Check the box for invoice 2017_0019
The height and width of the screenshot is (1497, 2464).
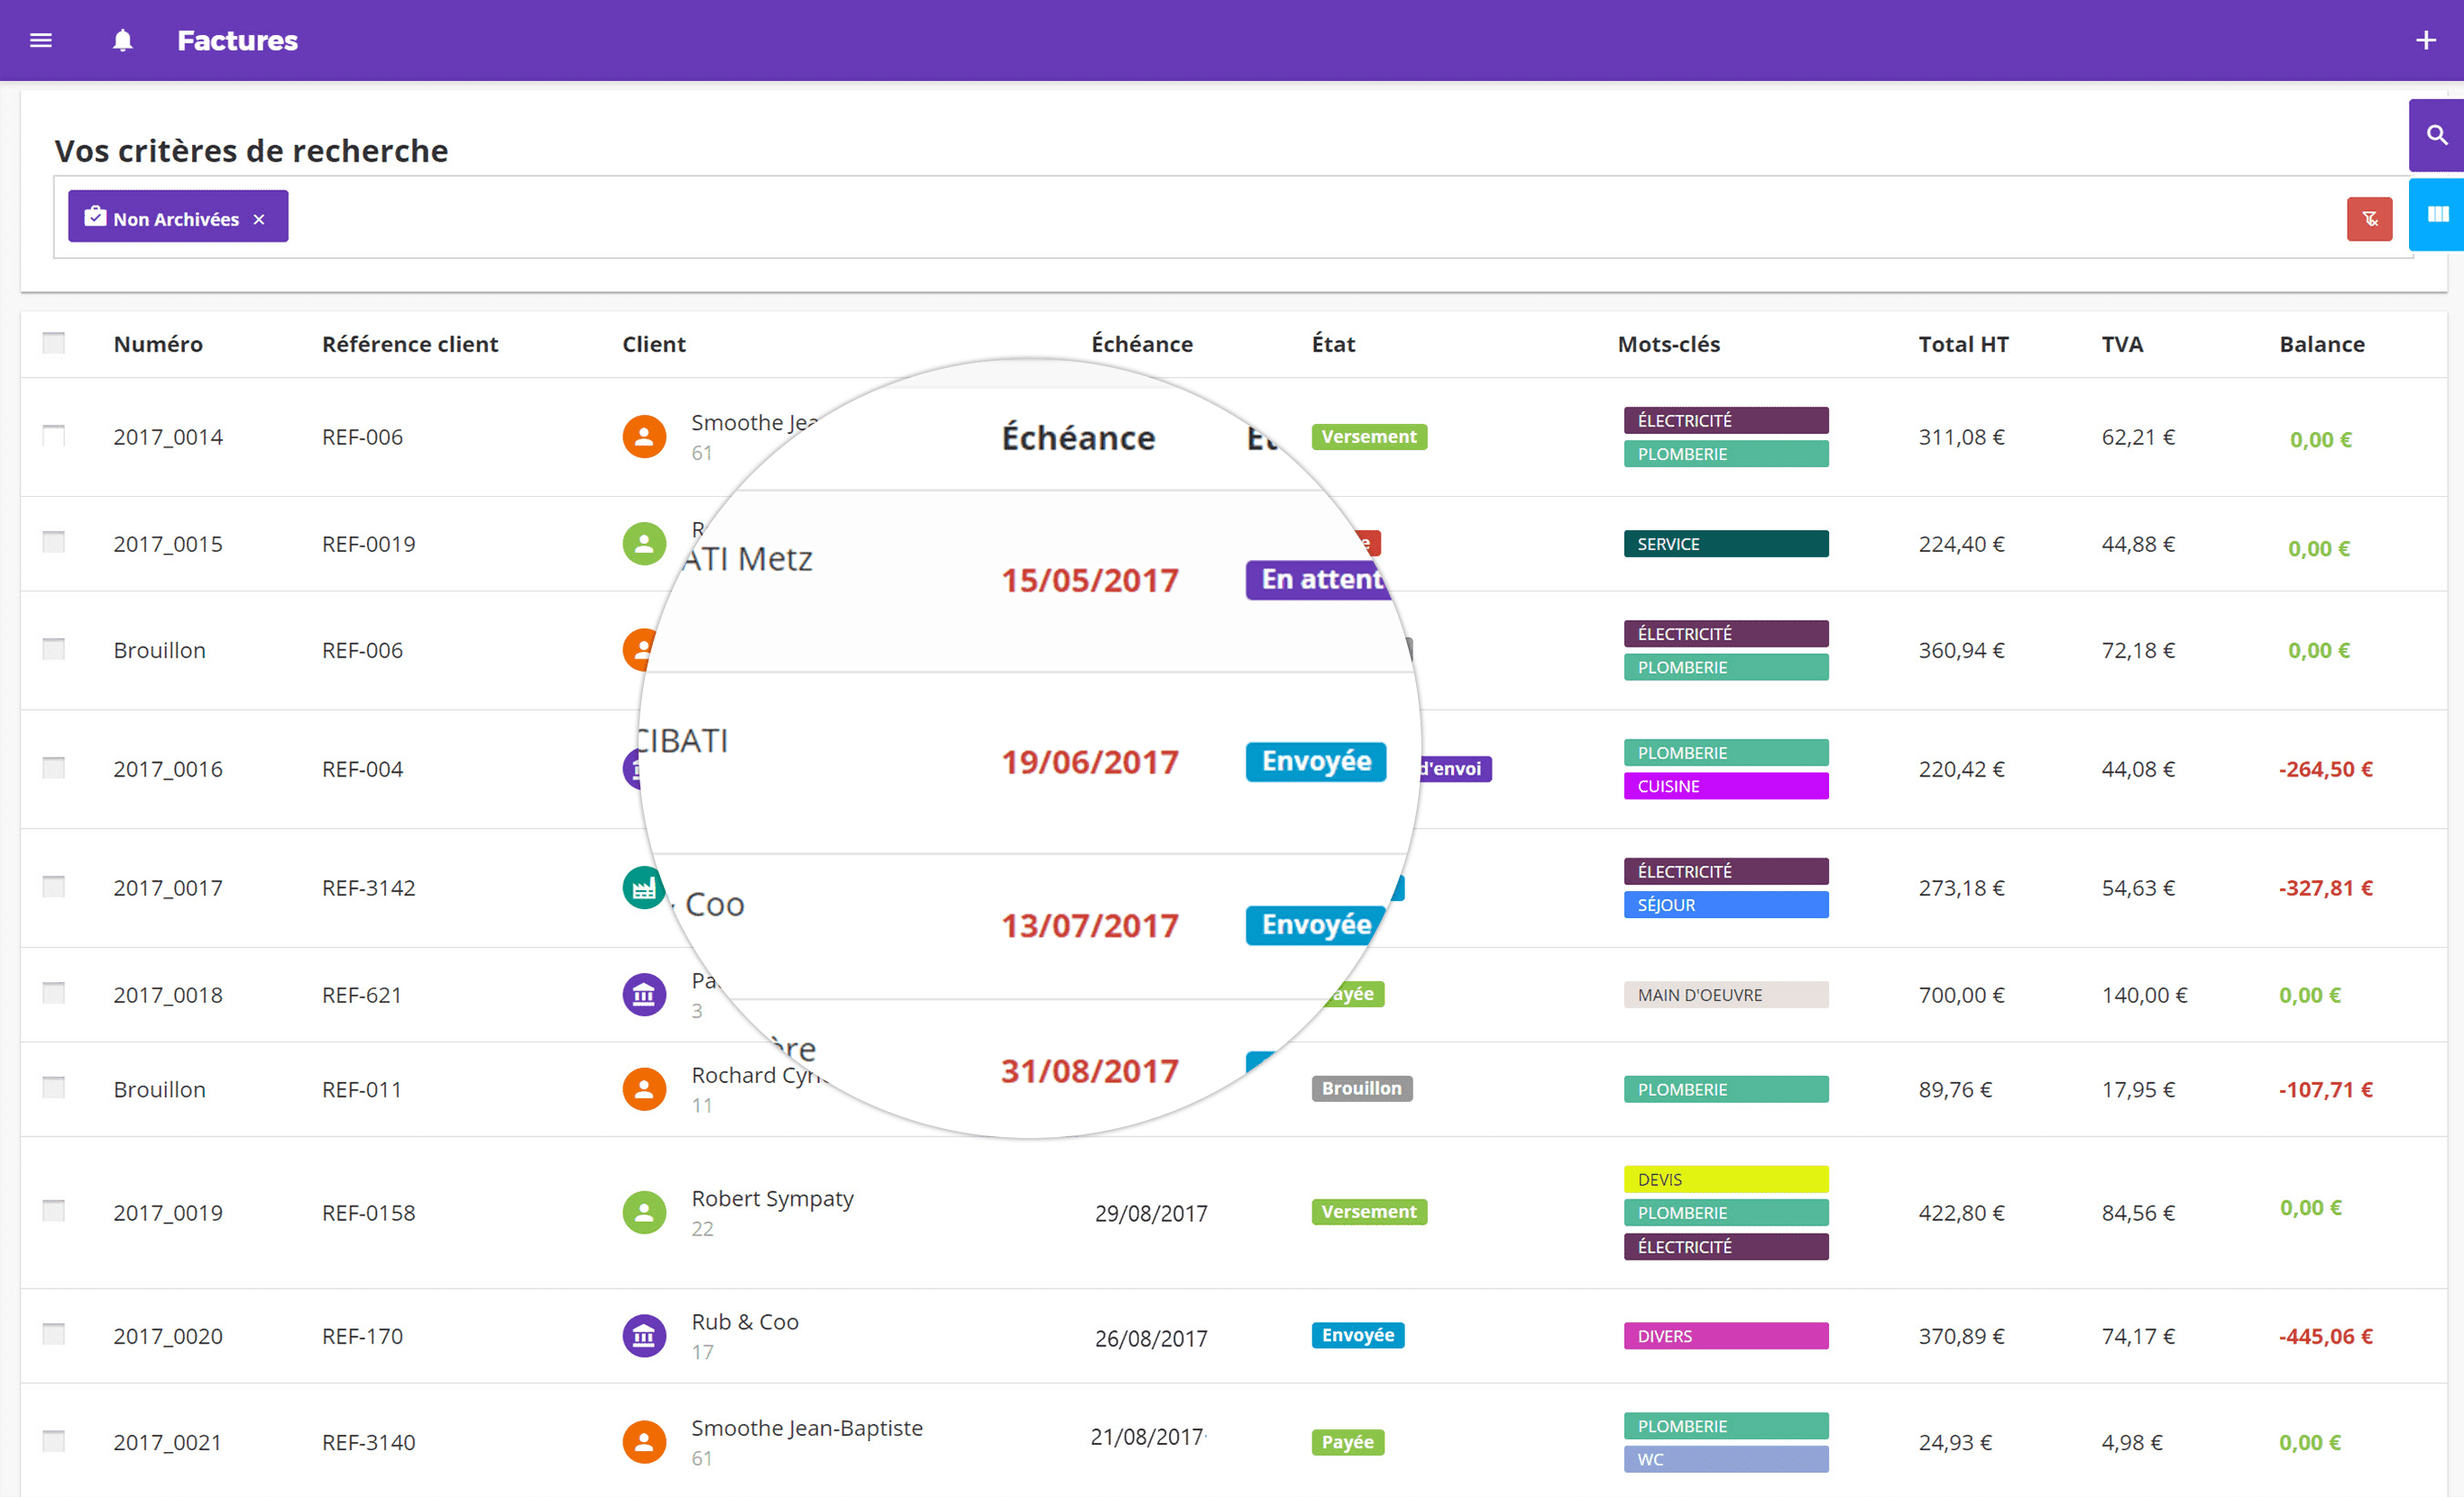point(54,1210)
